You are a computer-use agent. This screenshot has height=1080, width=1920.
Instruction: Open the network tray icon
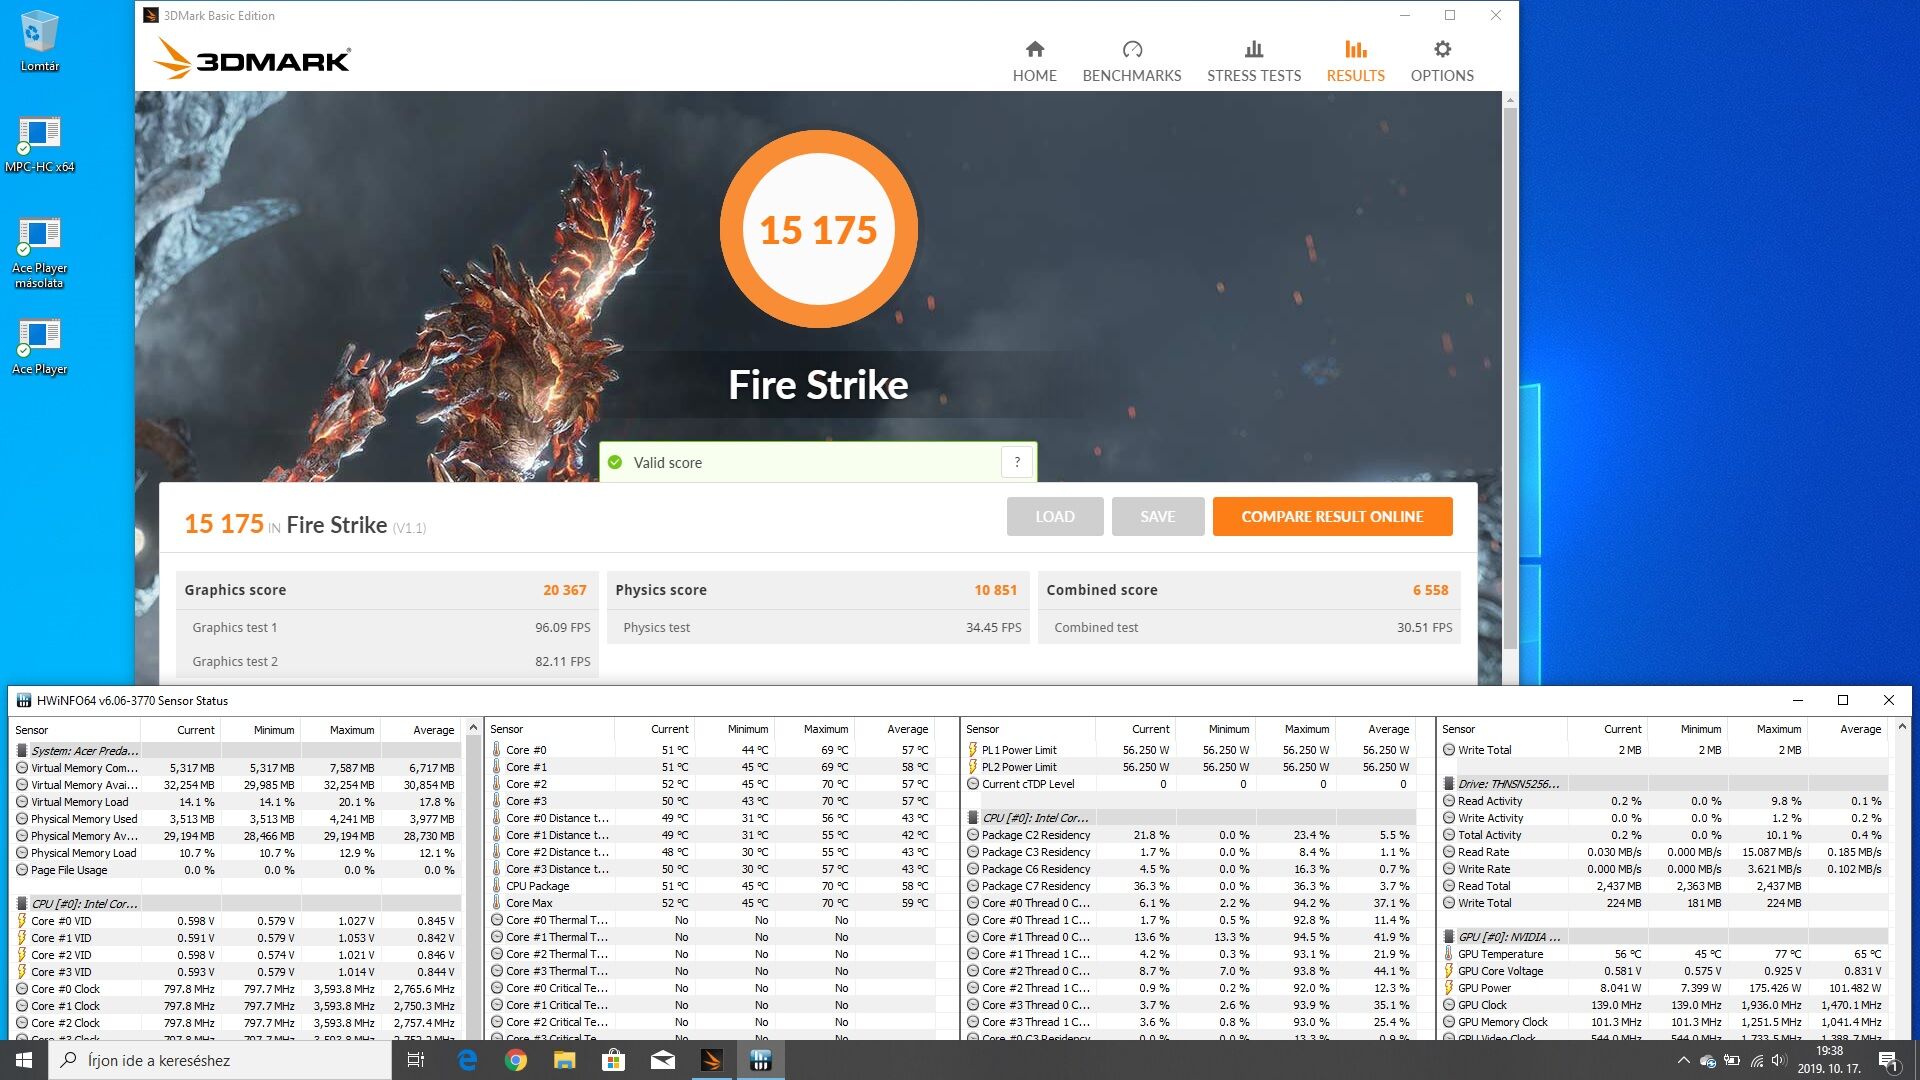coord(1757,1061)
